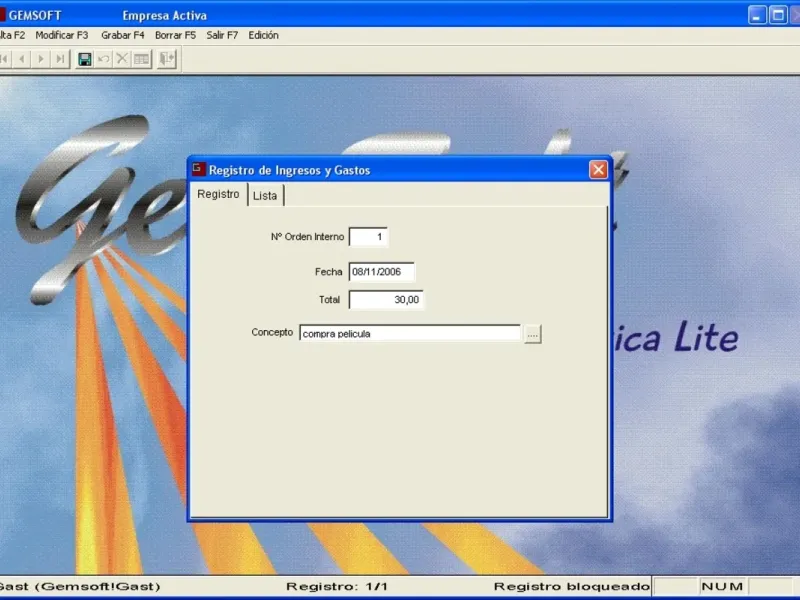Go to the previous record arrow

pyautogui.click(x=22, y=59)
